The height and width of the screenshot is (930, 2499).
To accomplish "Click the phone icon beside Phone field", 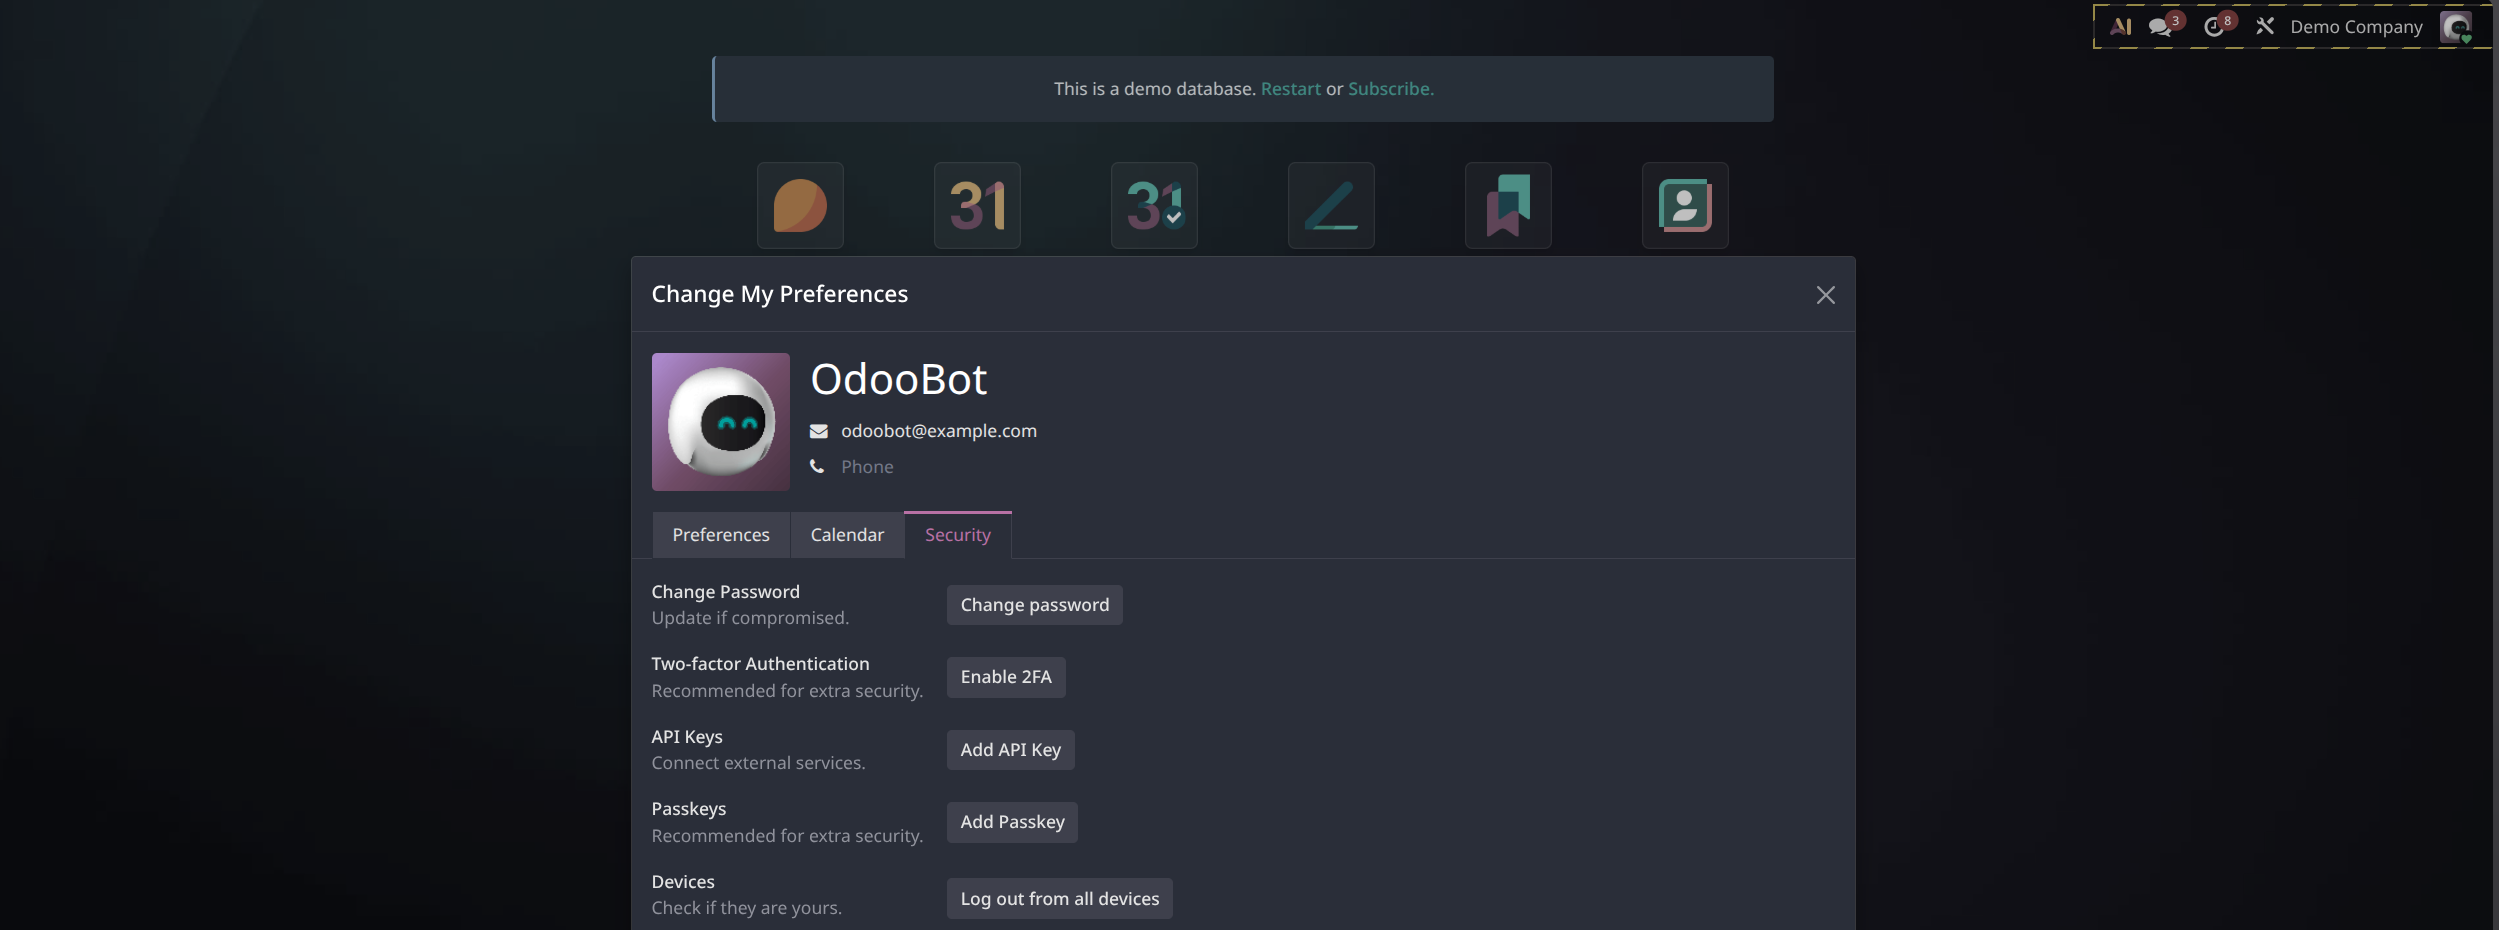I will point(817,467).
